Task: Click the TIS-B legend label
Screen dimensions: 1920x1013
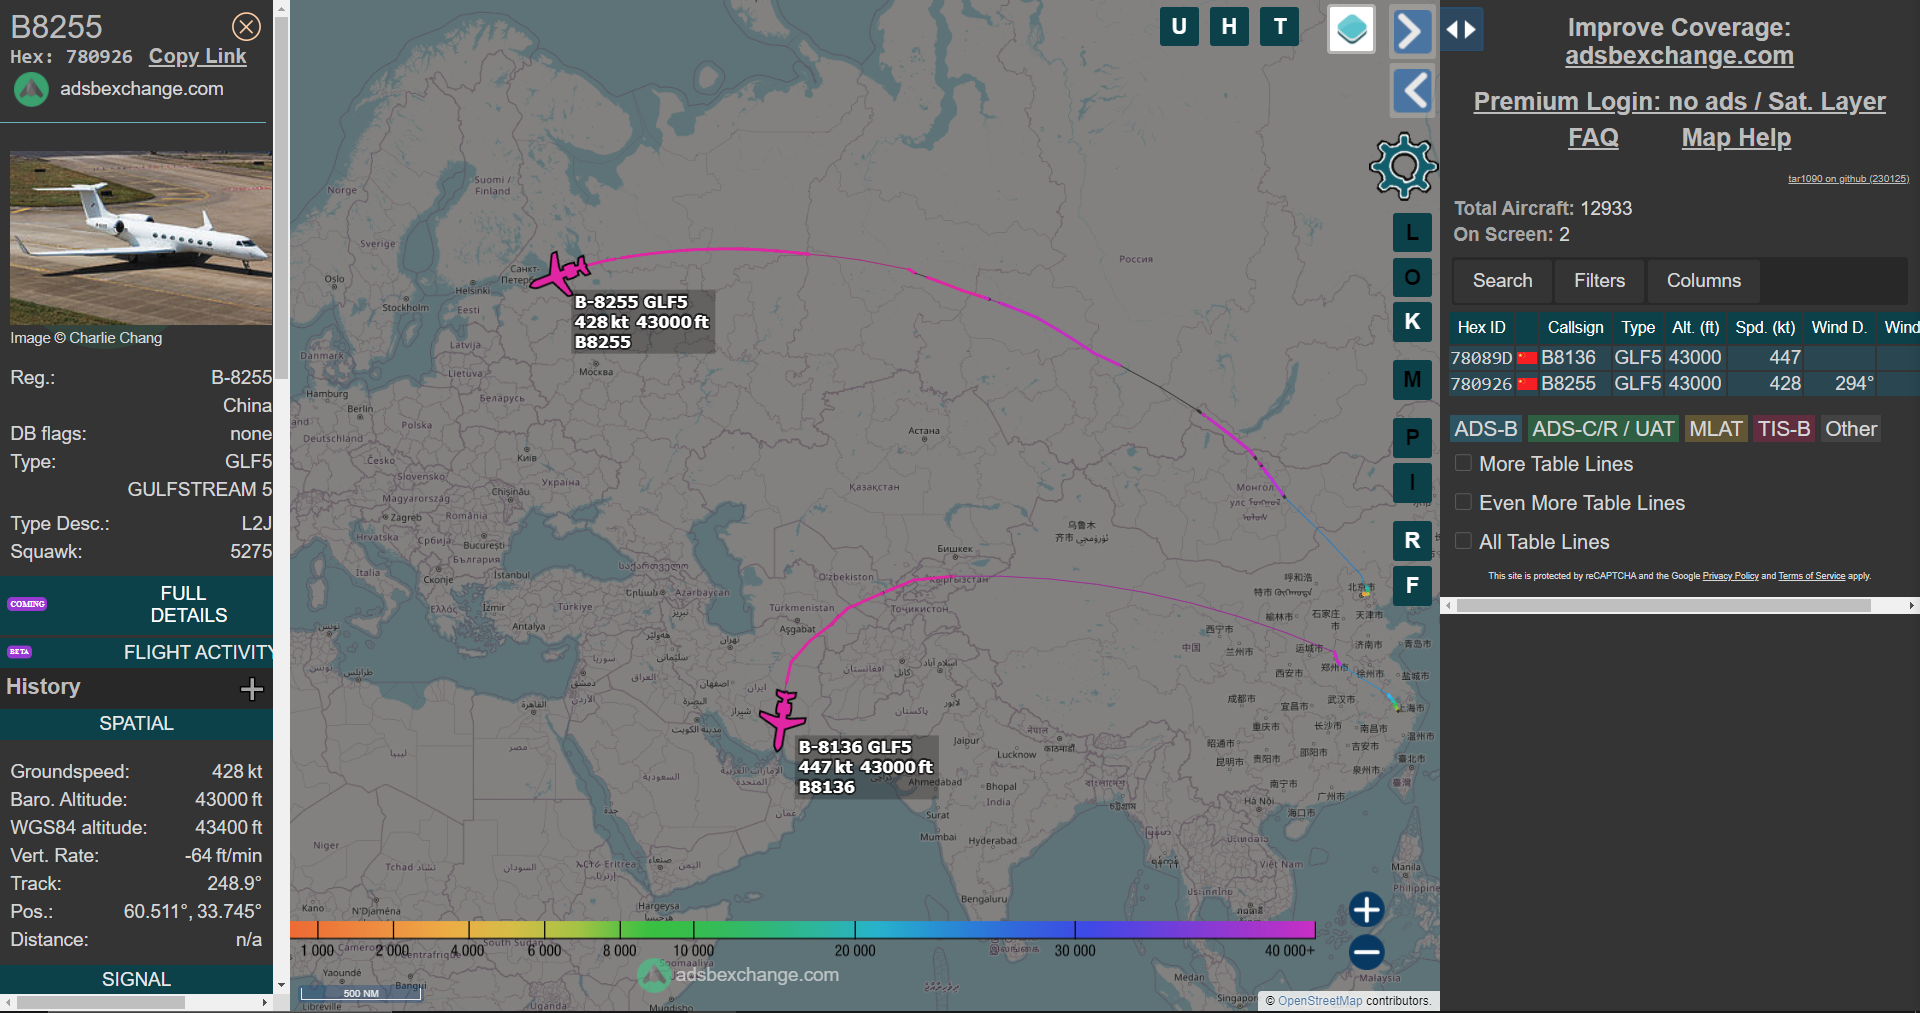Action: [1784, 429]
